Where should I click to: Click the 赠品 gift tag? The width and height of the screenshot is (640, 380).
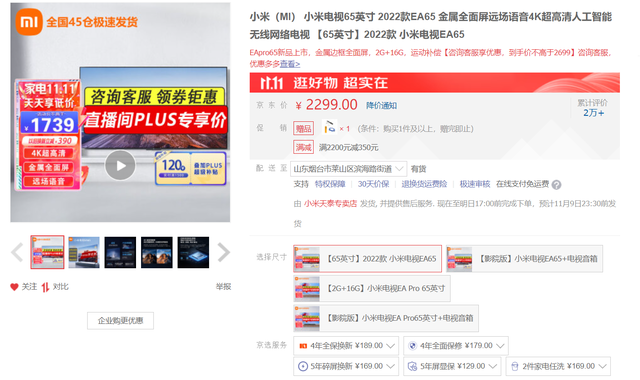coord(303,129)
